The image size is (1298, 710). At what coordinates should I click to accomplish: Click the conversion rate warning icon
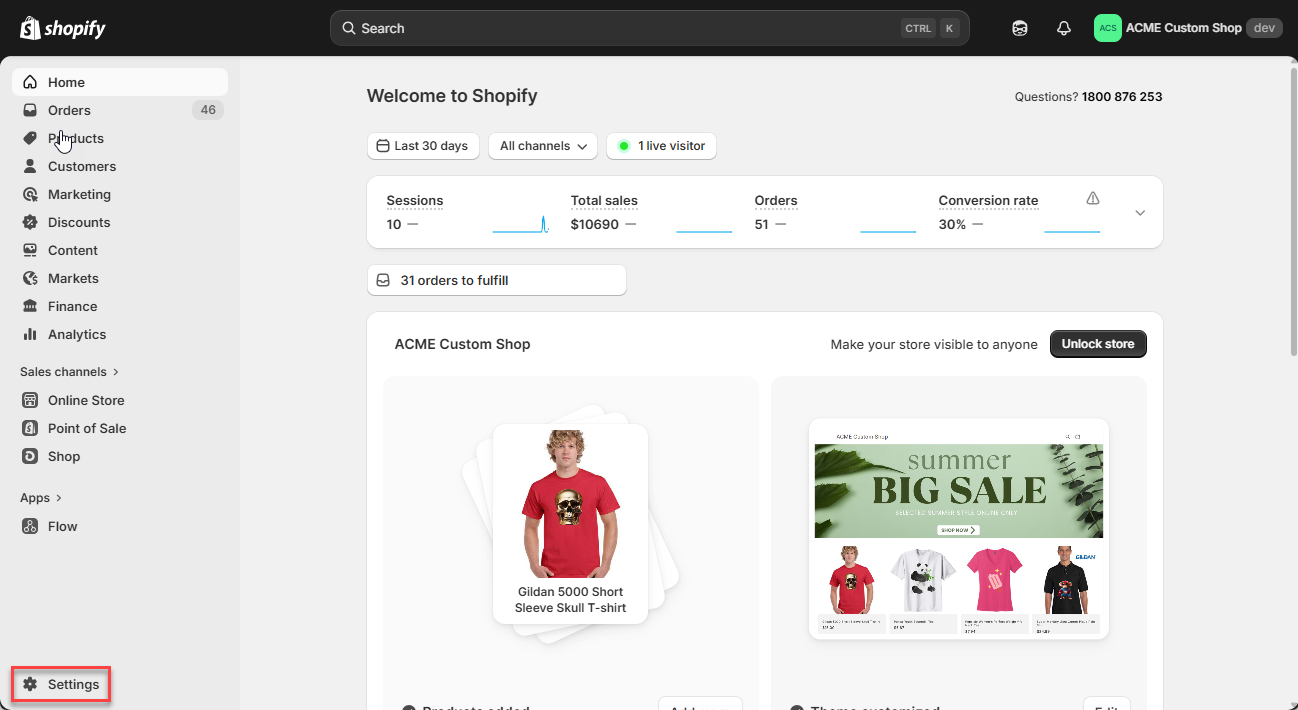pos(1093,198)
